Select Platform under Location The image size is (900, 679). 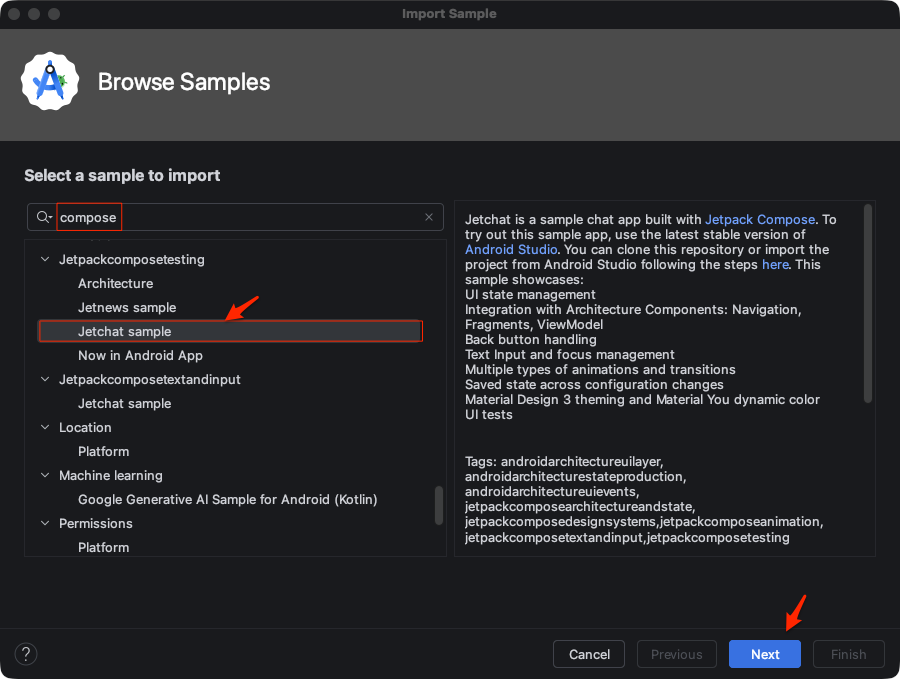(x=103, y=452)
